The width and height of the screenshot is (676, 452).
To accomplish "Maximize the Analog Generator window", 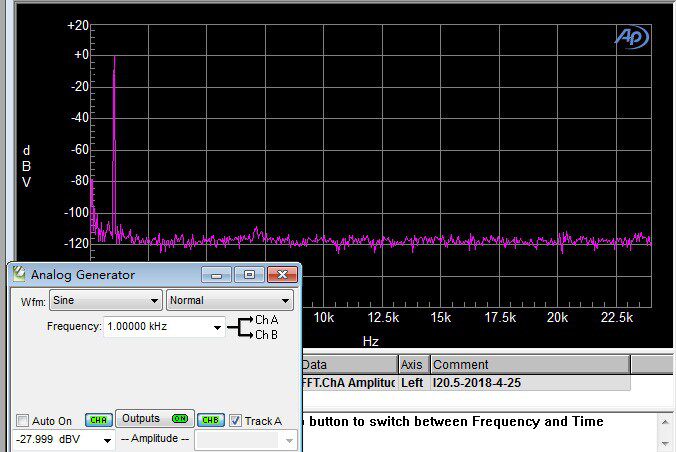I will [x=249, y=275].
